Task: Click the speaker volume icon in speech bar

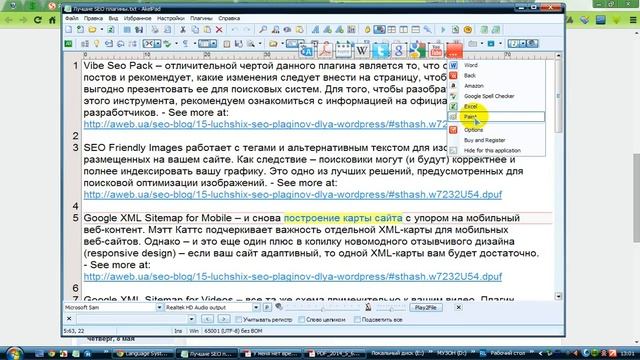Action: click(x=279, y=307)
